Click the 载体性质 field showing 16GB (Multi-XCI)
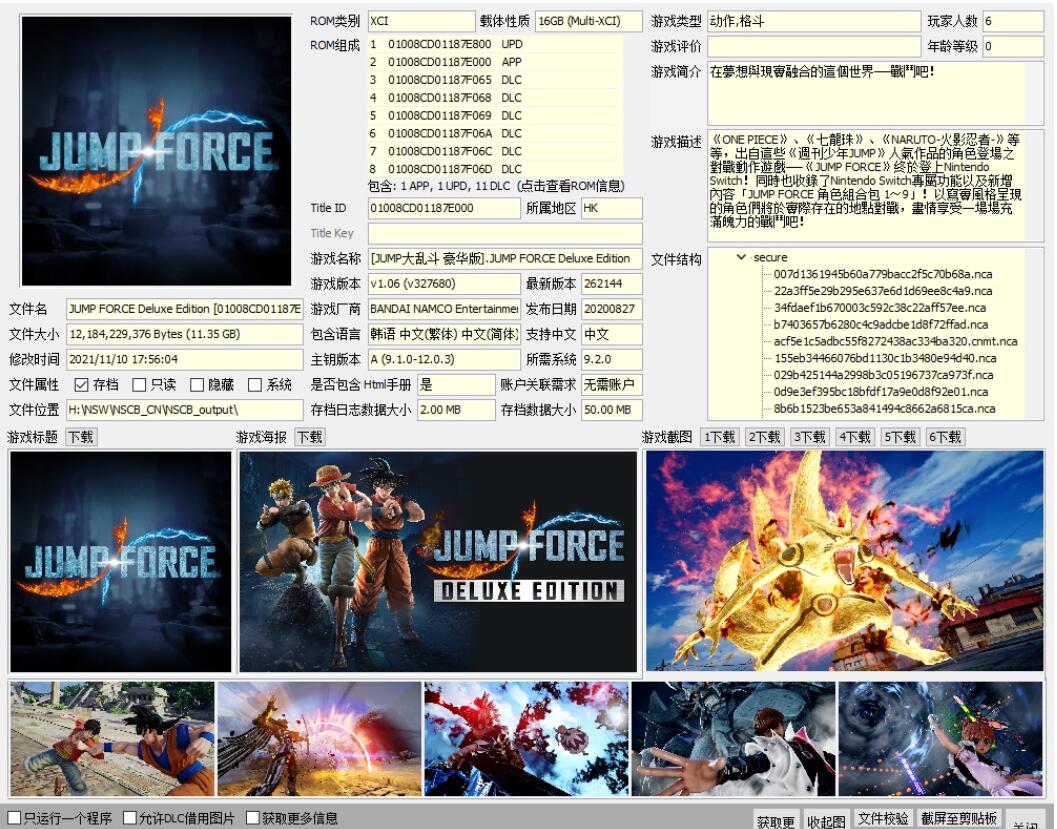This screenshot has width=1057, height=829. 588,21
